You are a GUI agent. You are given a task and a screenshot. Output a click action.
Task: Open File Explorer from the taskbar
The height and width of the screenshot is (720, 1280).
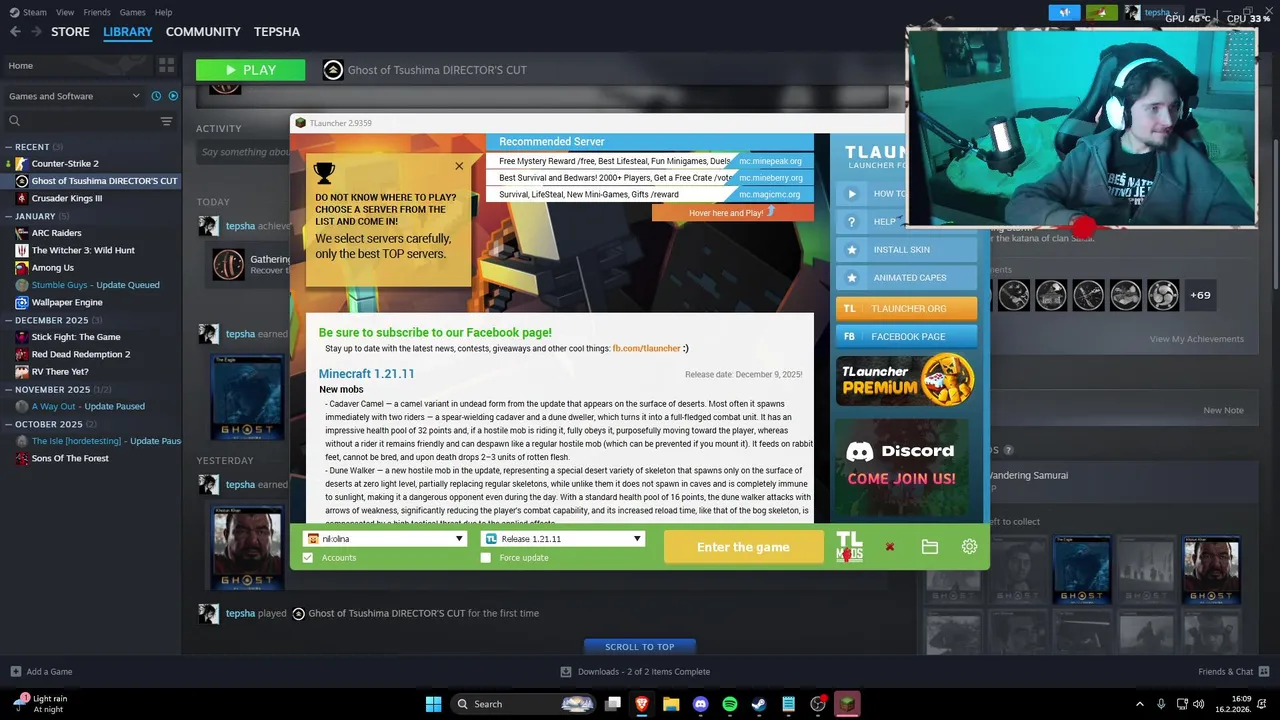coord(671,704)
